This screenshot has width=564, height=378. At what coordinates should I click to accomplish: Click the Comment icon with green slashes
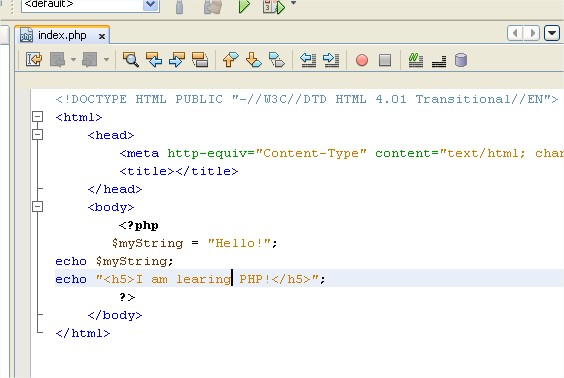pos(416,60)
